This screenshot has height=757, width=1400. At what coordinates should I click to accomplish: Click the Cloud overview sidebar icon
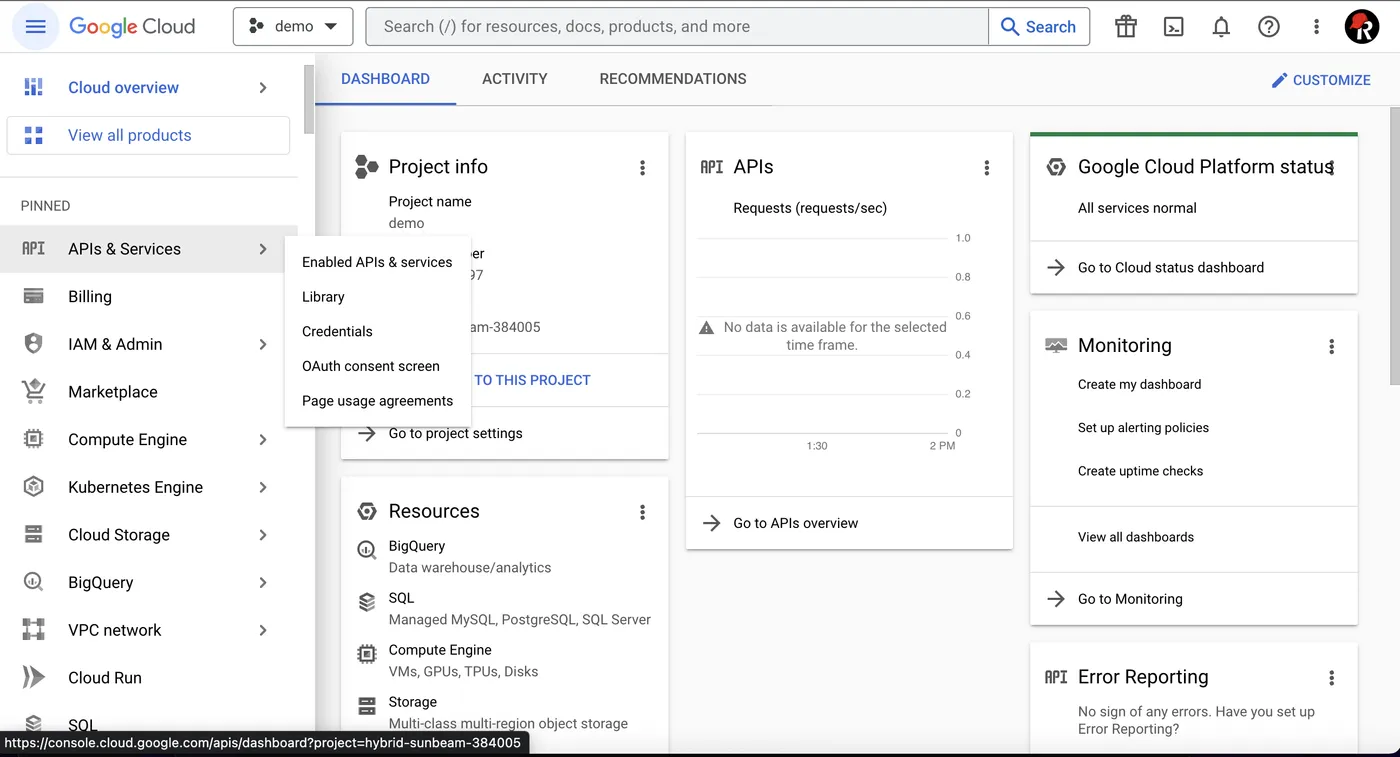click(34, 87)
